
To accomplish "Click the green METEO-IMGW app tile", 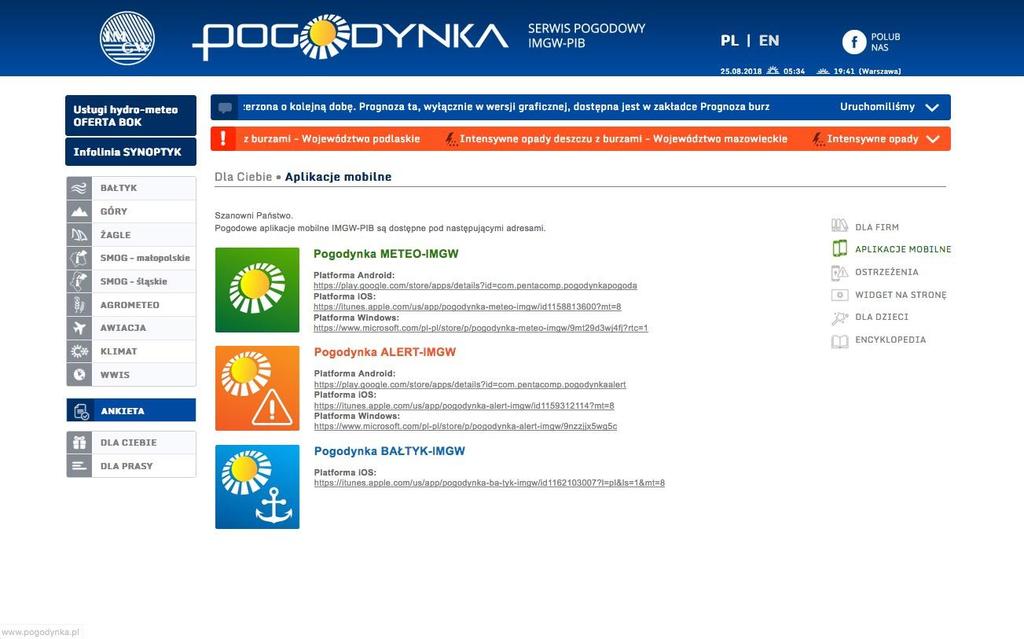I will (257, 289).
